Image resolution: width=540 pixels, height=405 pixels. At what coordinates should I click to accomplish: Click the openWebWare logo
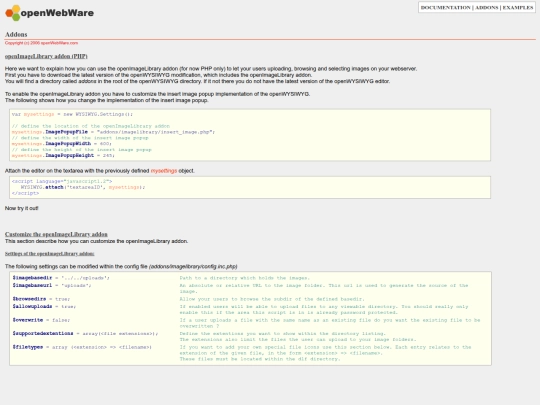tap(50, 13)
